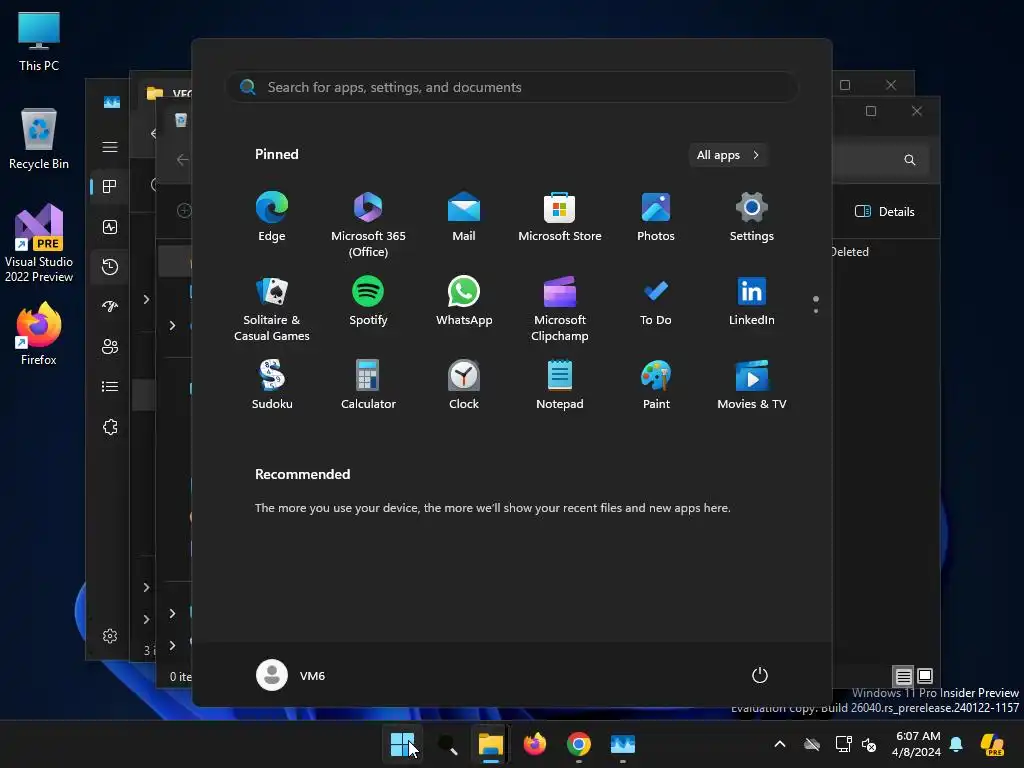Open Movies & TV app

coord(752,385)
